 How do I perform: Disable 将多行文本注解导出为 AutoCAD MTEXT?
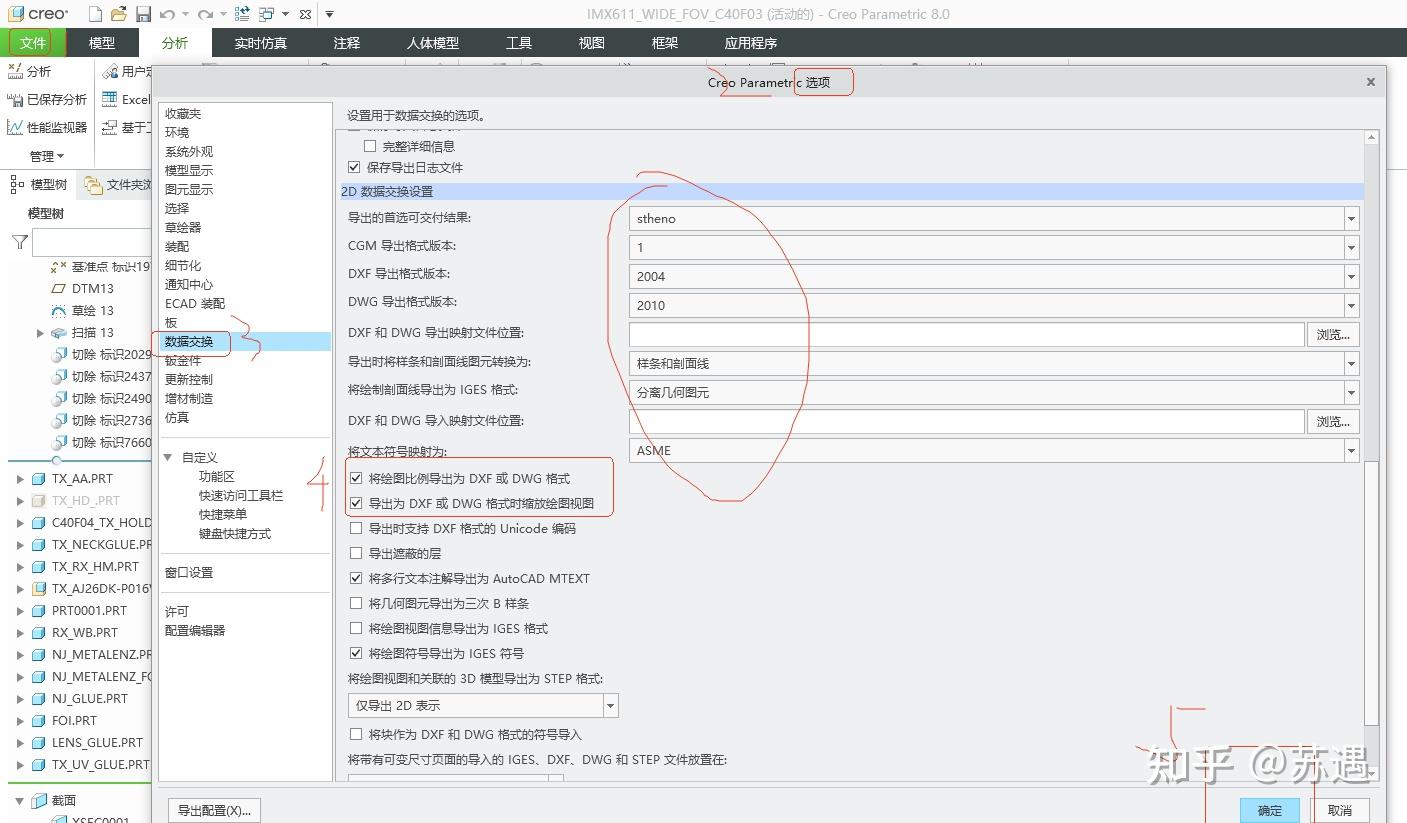pyautogui.click(x=357, y=578)
